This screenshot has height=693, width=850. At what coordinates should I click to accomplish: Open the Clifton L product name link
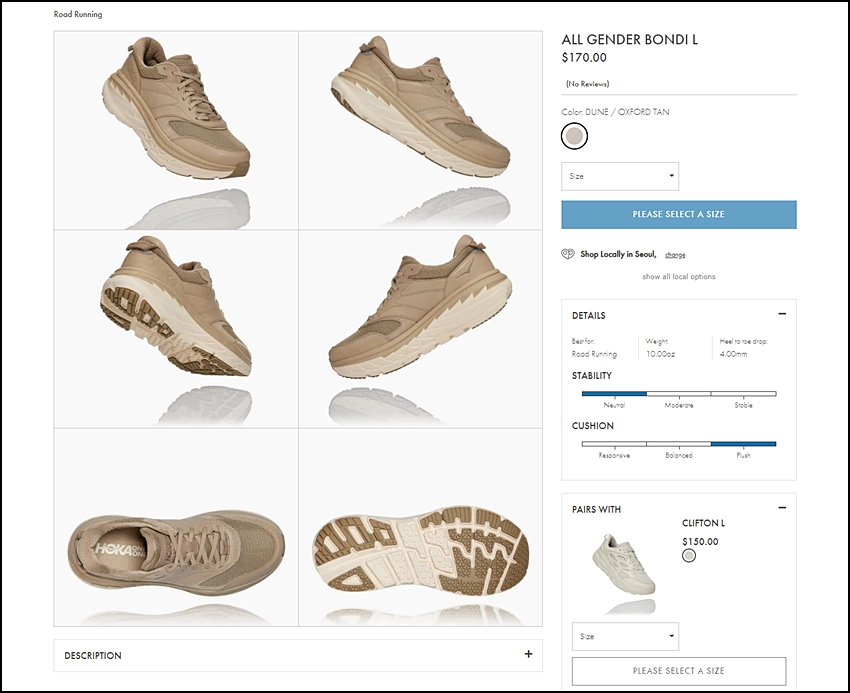[703, 523]
